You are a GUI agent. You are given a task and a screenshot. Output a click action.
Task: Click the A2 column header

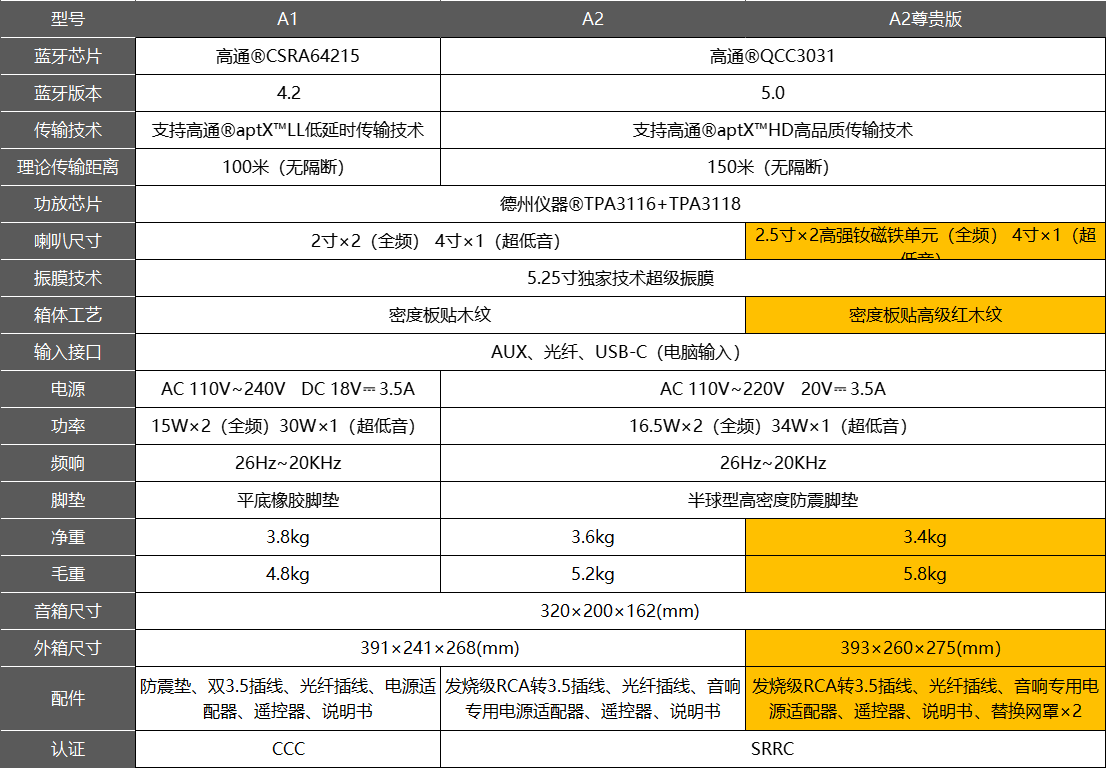click(x=593, y=19)
